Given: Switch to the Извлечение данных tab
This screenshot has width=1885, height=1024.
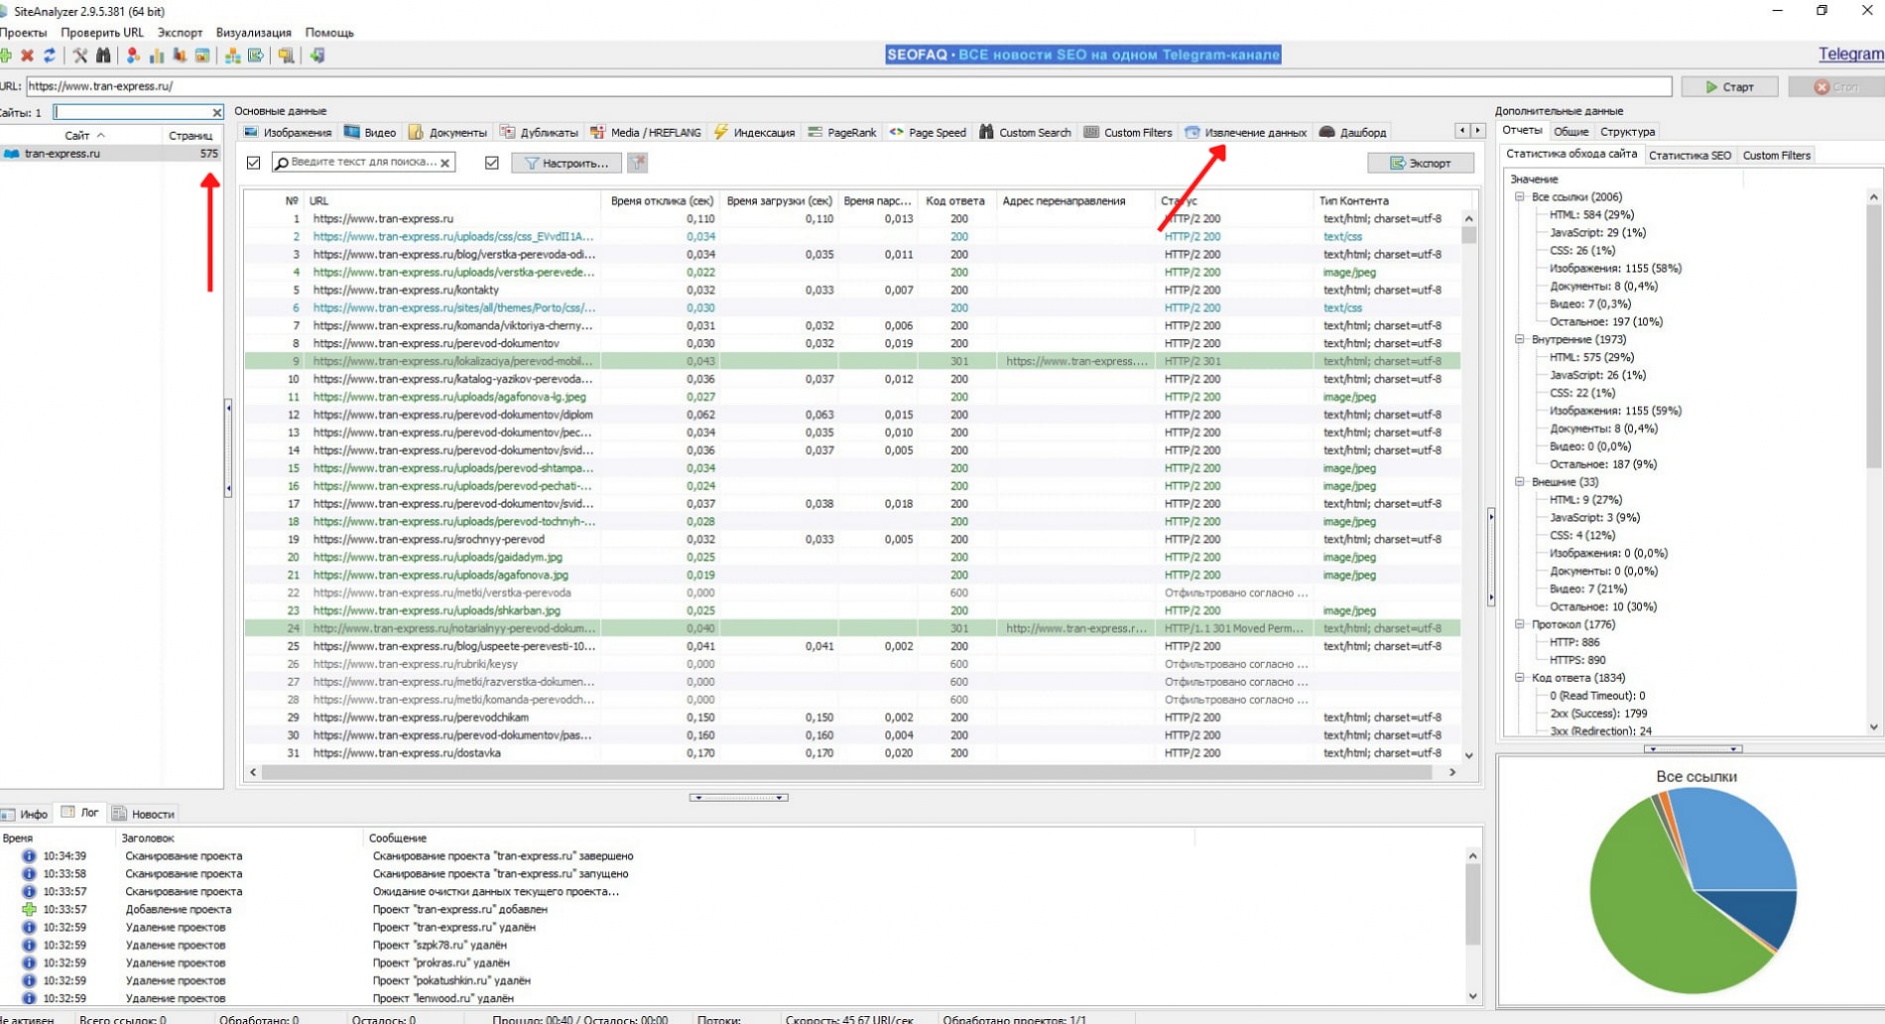Looking at the screenshot, I should click(x=1246, y=132).
